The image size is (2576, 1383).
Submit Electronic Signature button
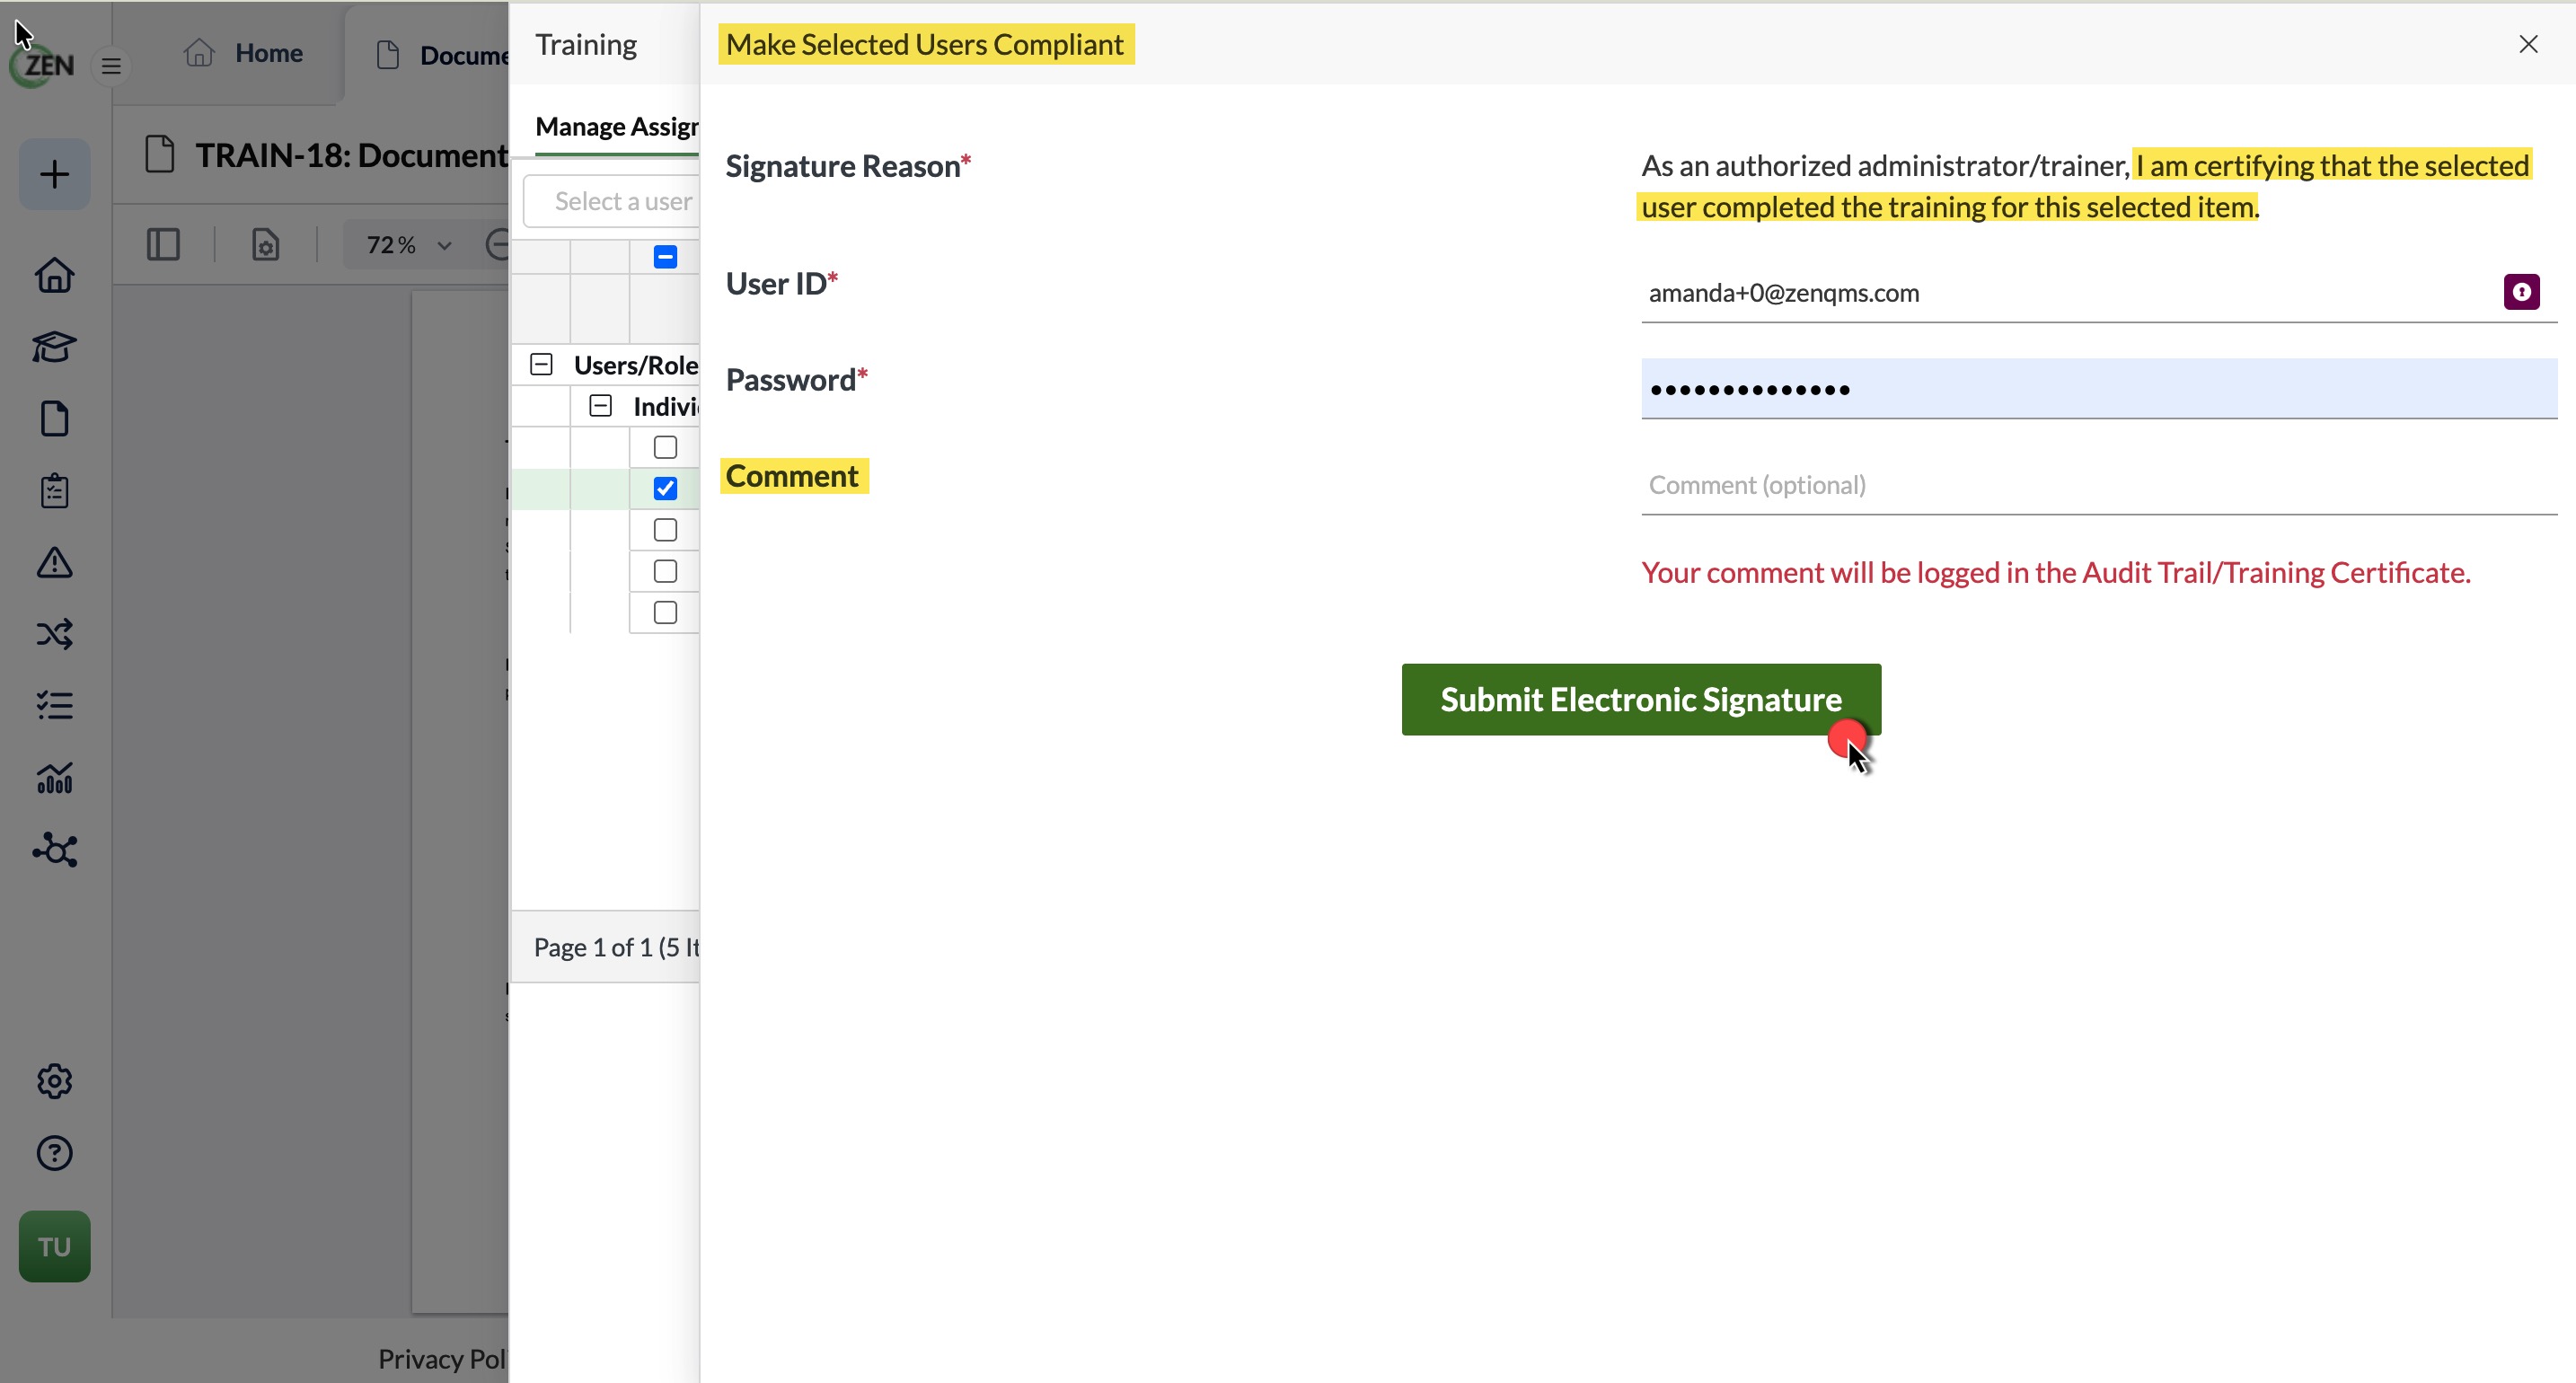pyautogui.click(x=1641, y=699)
